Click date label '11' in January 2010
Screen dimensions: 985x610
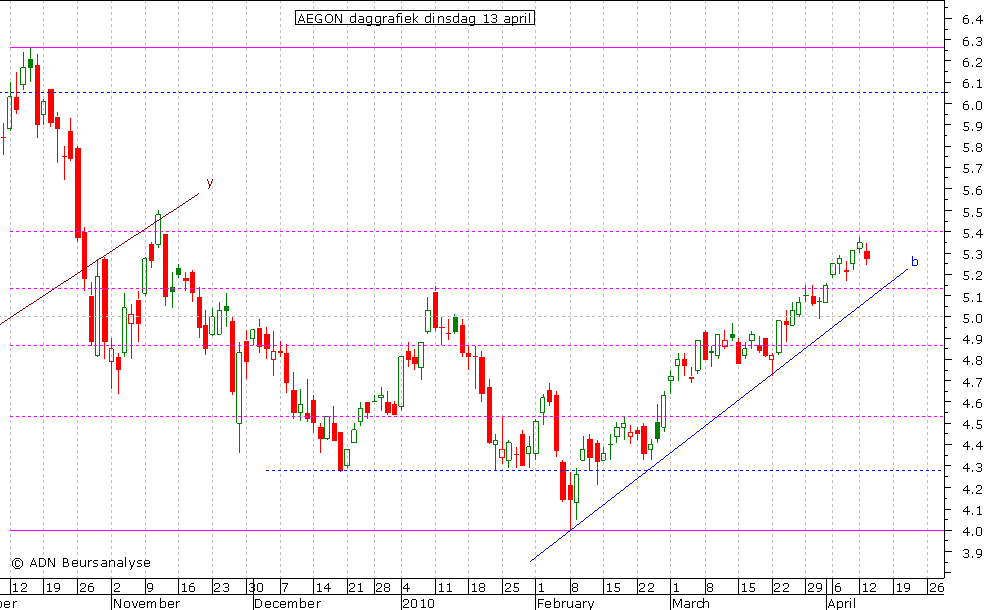(x=445, y=587)
